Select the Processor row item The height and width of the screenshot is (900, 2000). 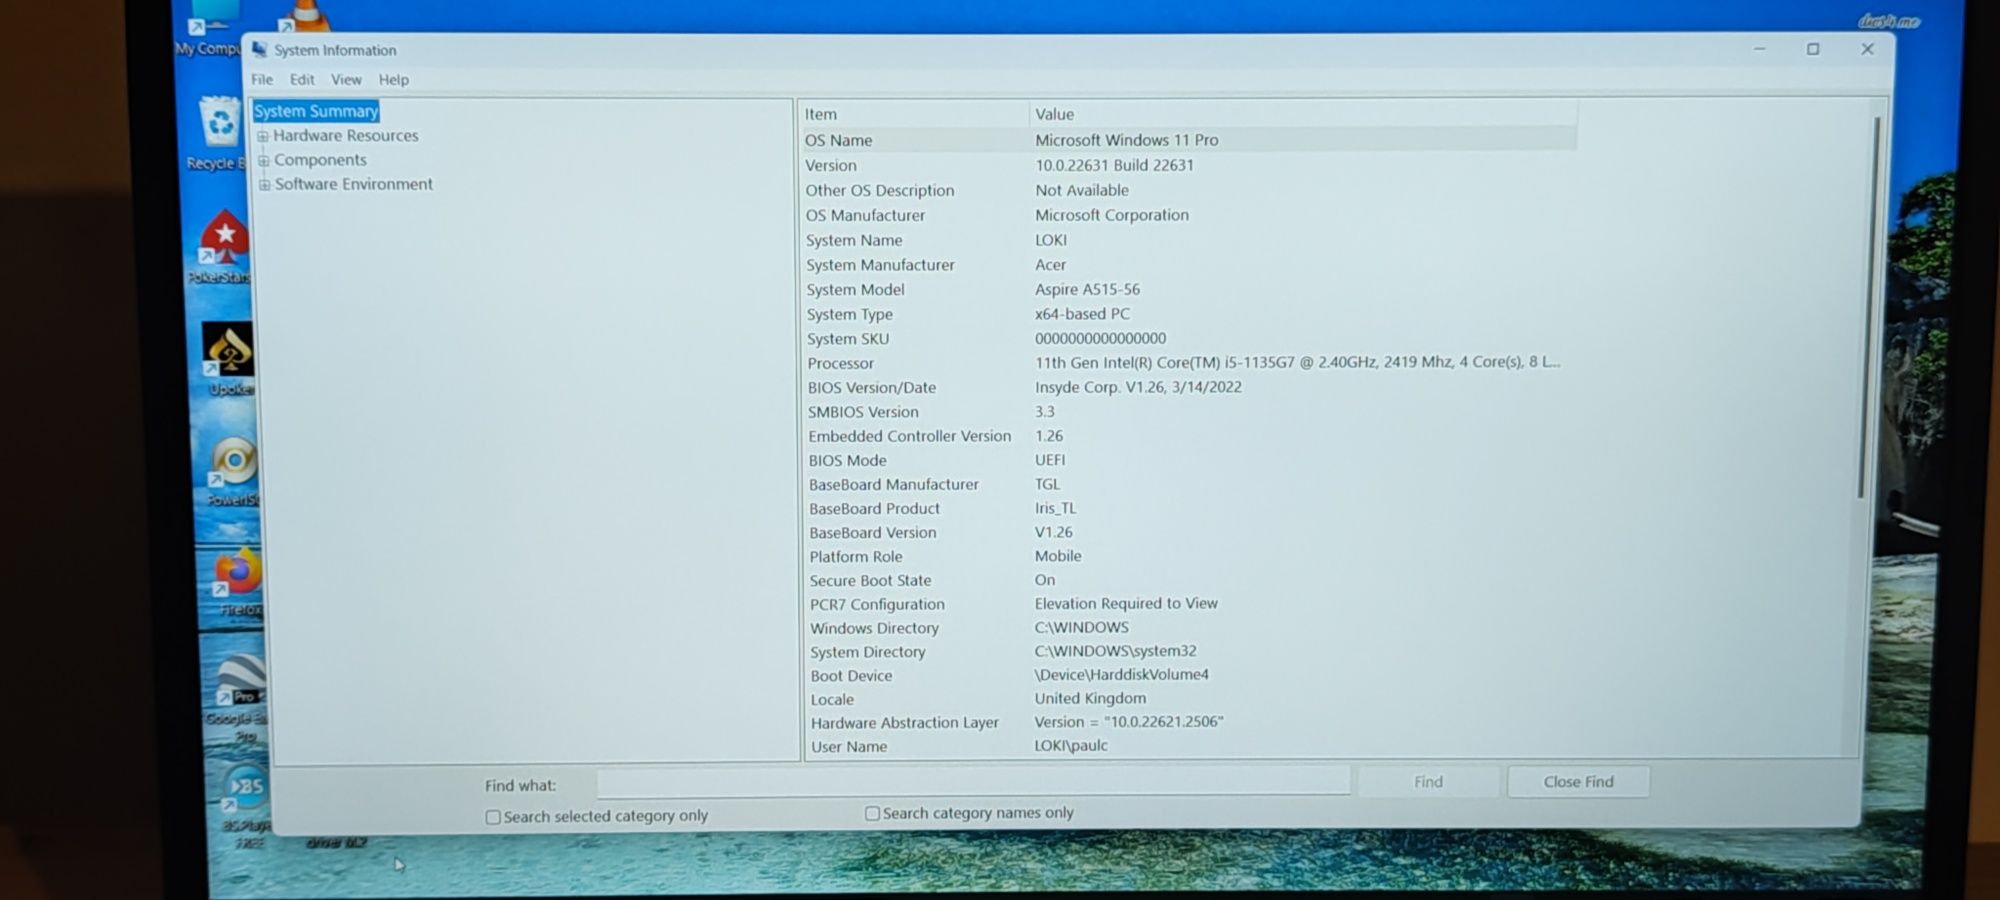(840, 363)
